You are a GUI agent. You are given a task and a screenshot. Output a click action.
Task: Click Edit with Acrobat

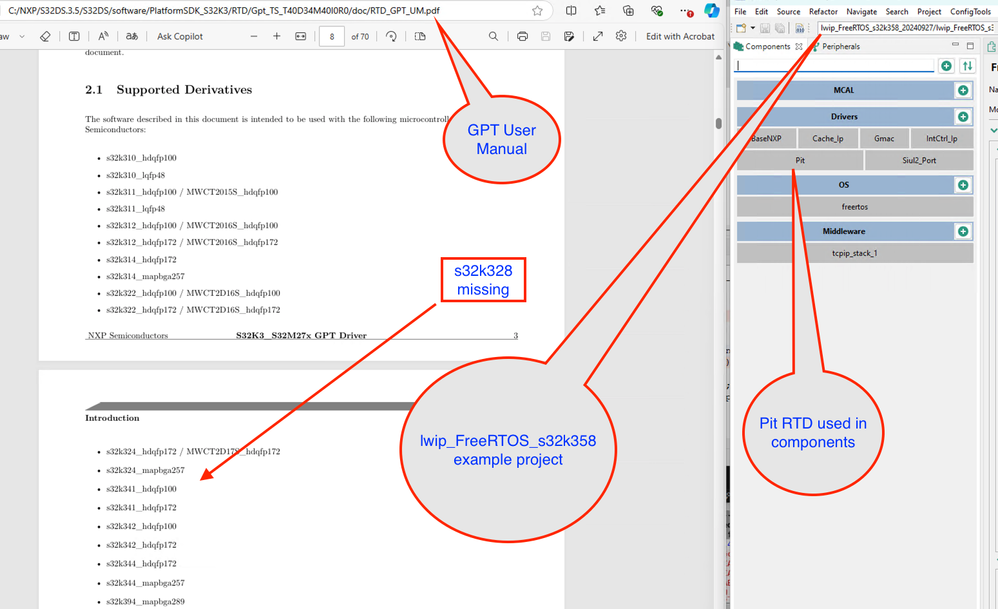tap(680, 36)
